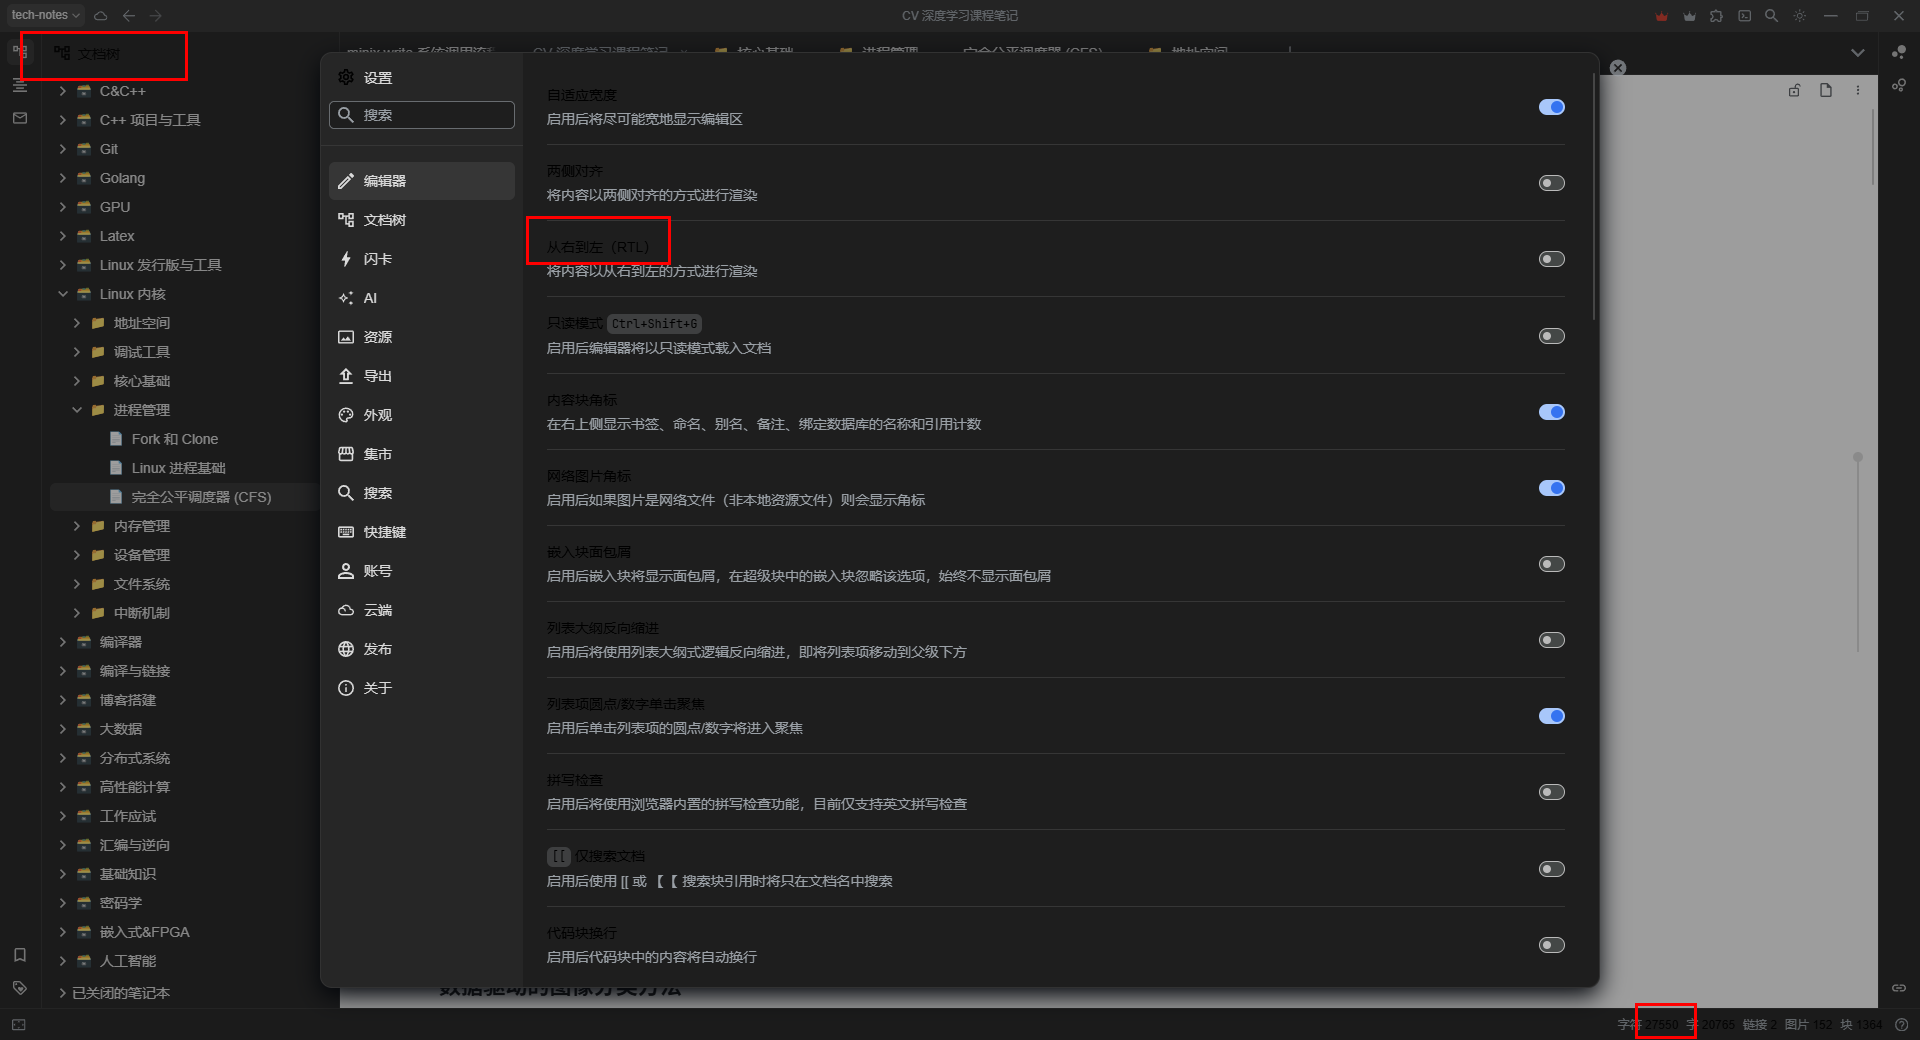
Task: Open the inbox envelope icon in left dock
Action: 20,118
